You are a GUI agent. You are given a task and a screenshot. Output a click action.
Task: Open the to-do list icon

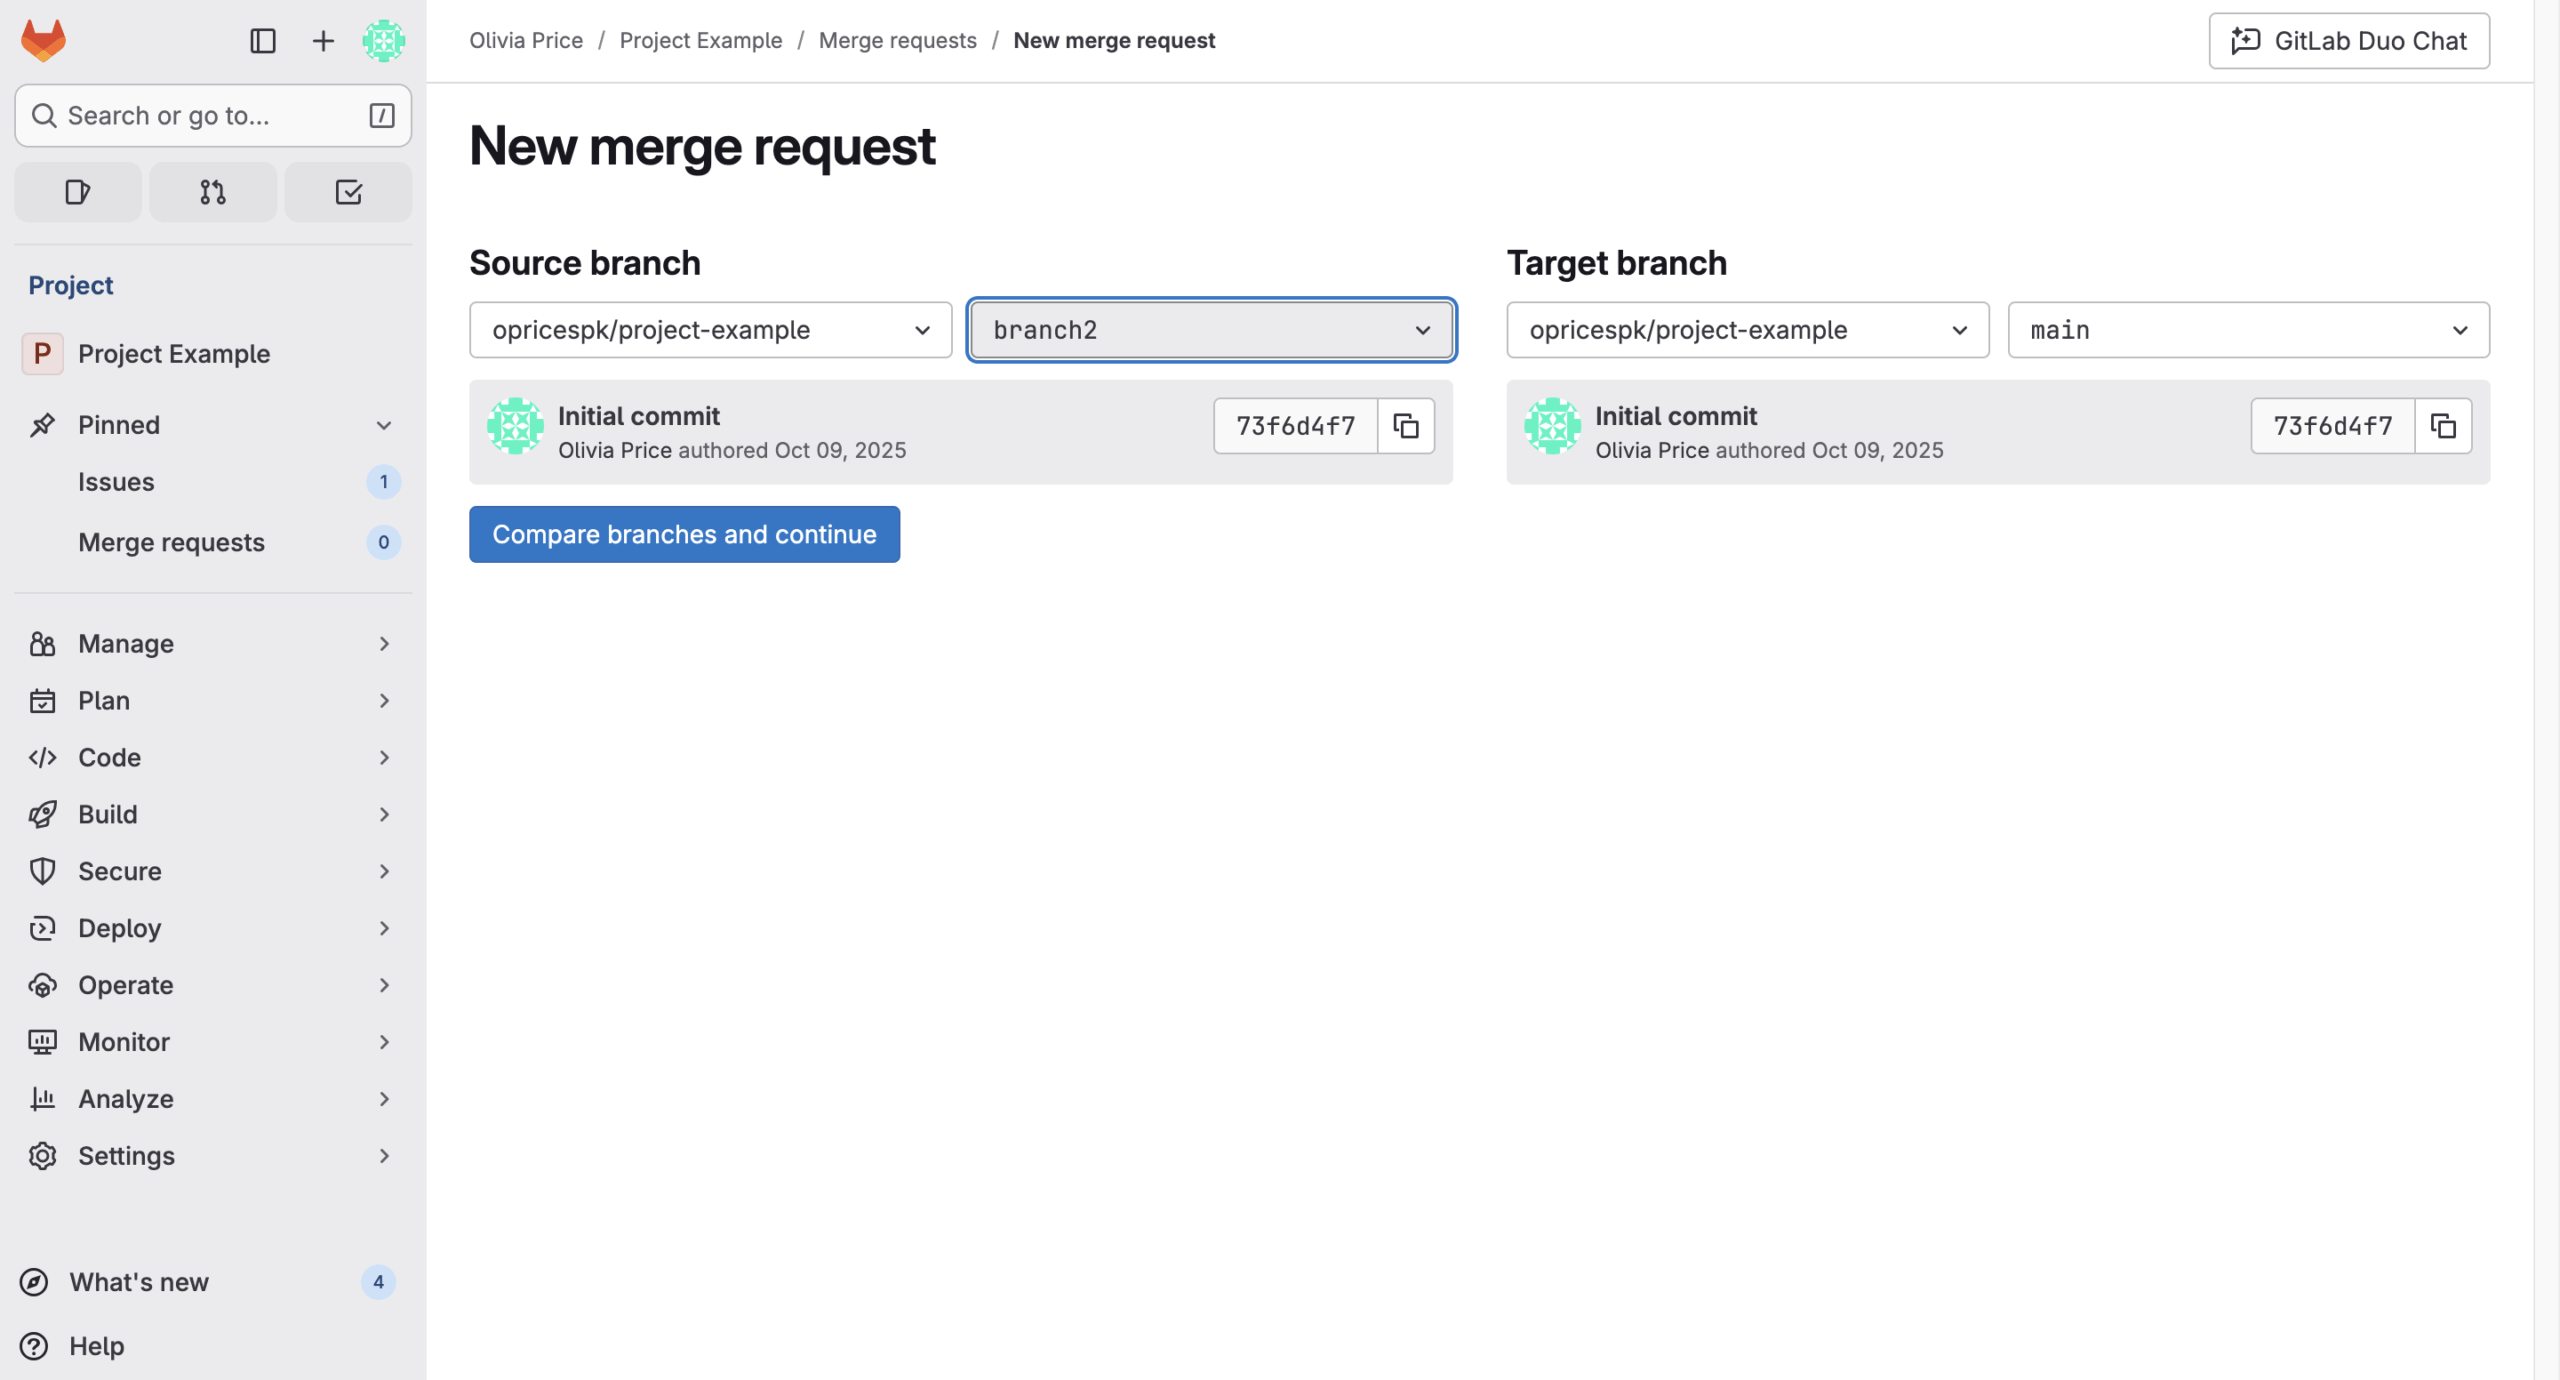click(x=348, y=192)
